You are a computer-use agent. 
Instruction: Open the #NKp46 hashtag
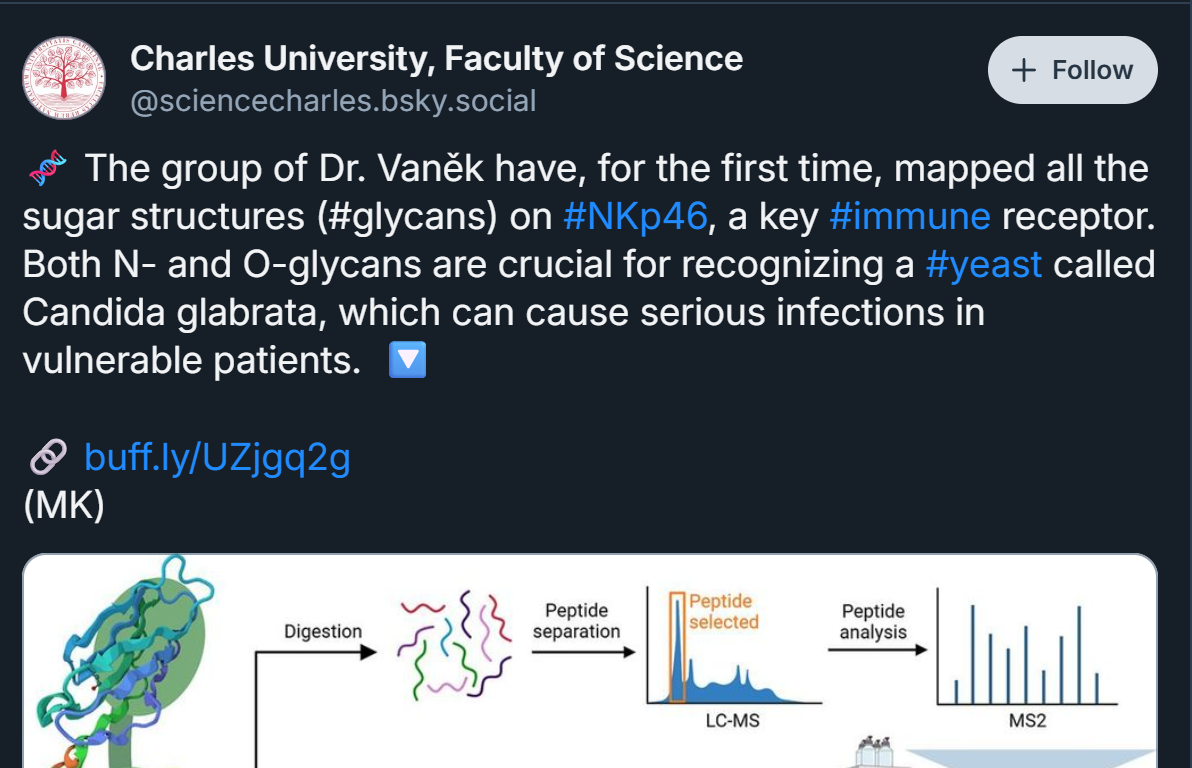[636, 217]
